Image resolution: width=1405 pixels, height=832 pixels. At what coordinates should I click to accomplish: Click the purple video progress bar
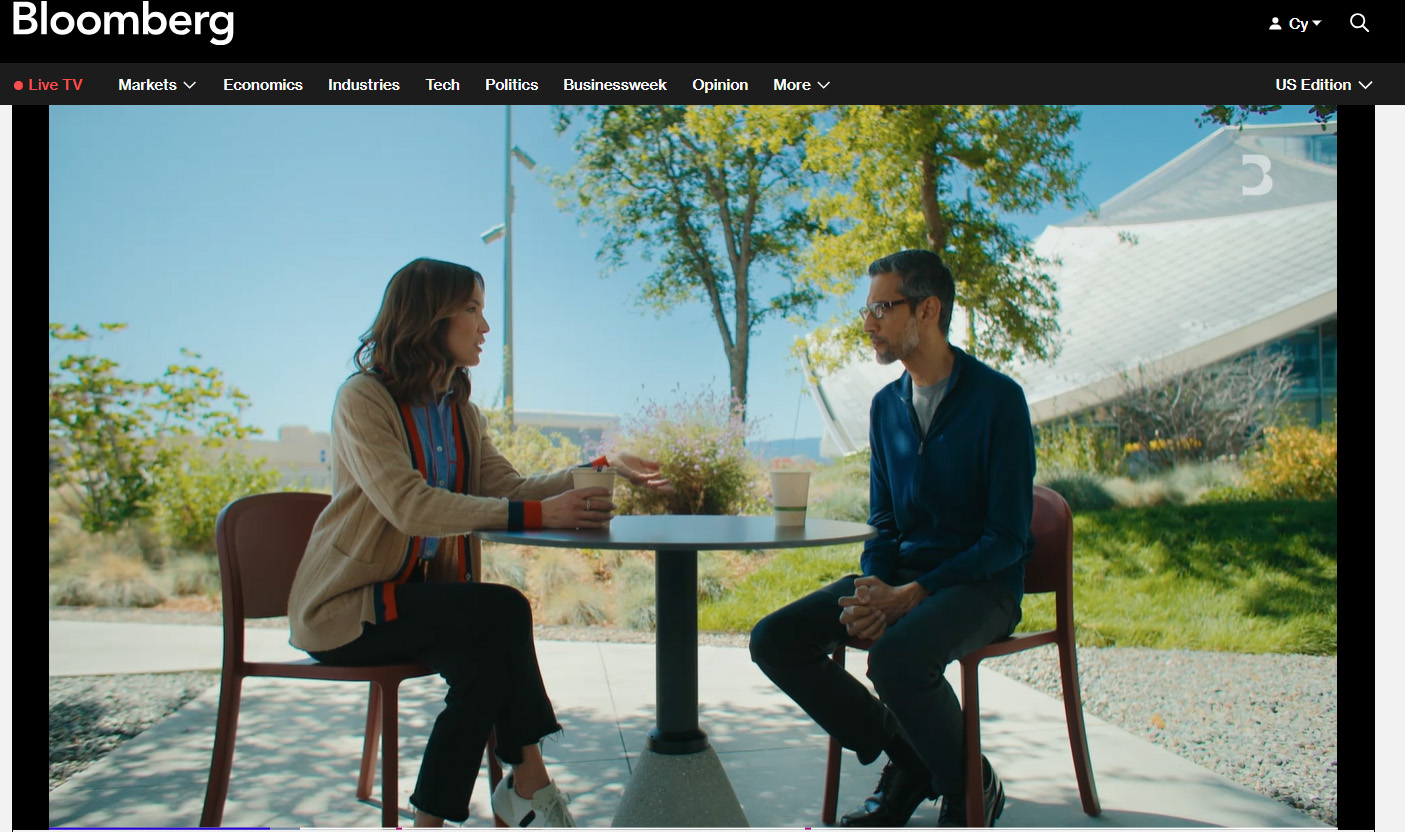tap(160, 828)
